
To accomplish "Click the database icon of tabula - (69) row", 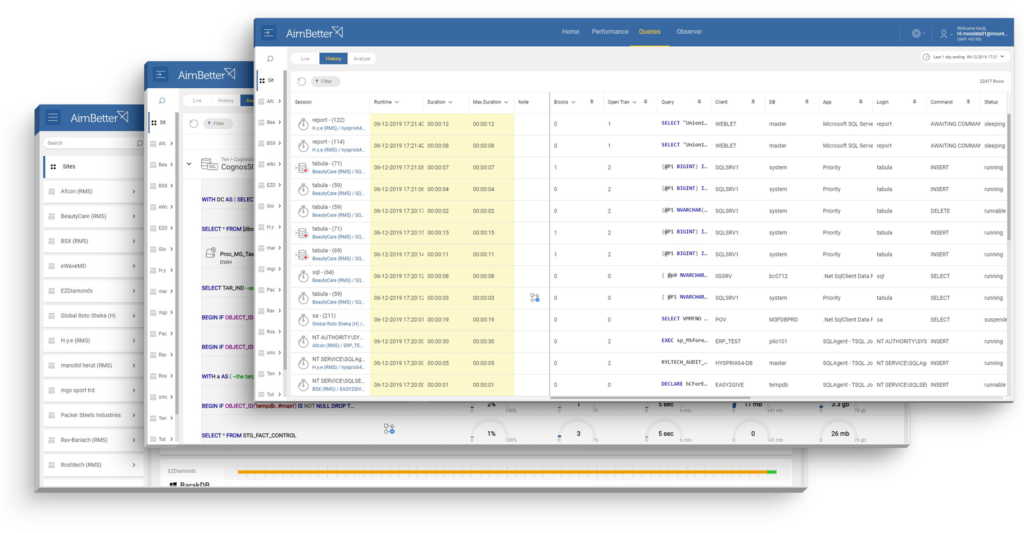I will click(302, 255).
